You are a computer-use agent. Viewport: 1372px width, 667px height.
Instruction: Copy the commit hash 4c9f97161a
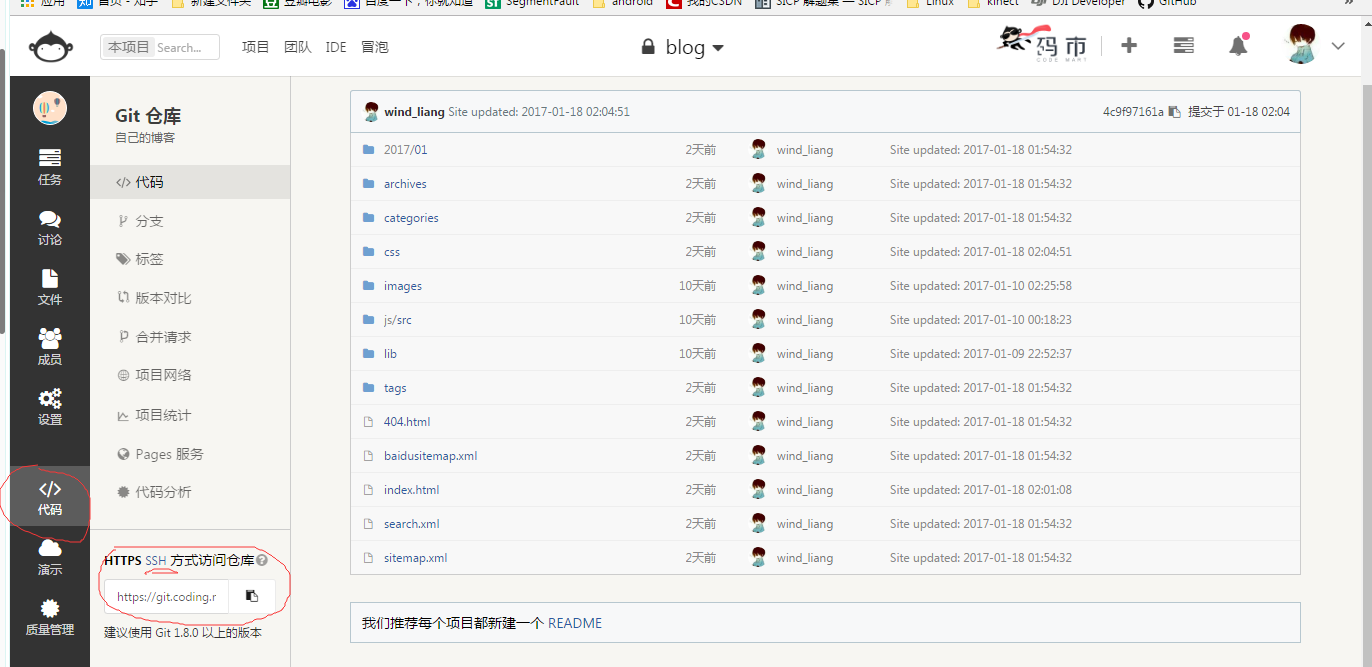[1175, 112]
